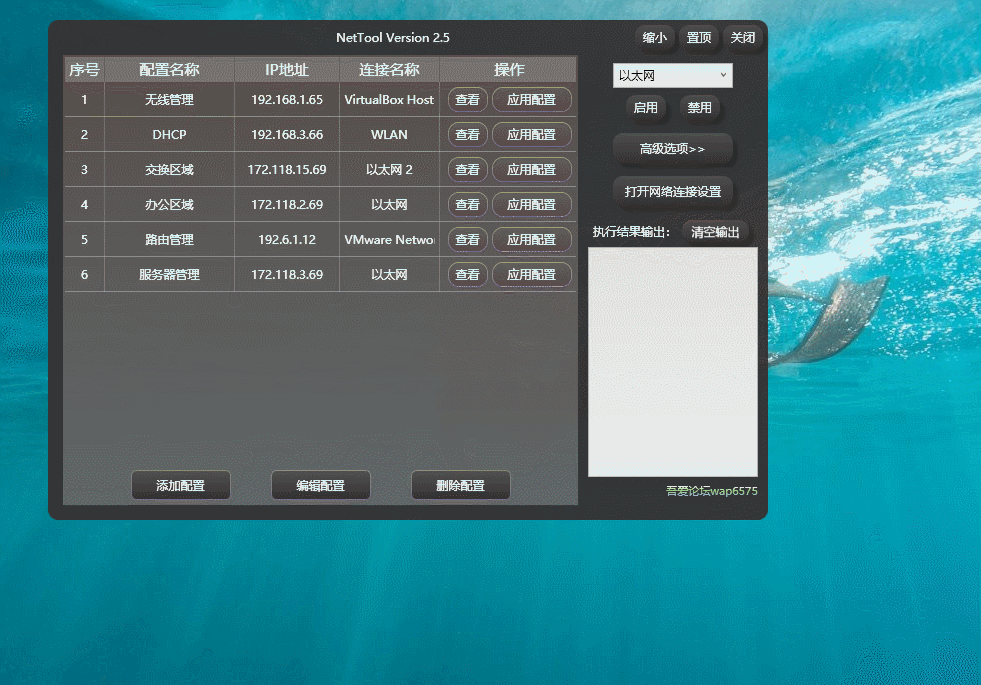Viewport: 981px width, 685px height.
Task: Click the VMware Network connection cell
Action: coord(389,240)
